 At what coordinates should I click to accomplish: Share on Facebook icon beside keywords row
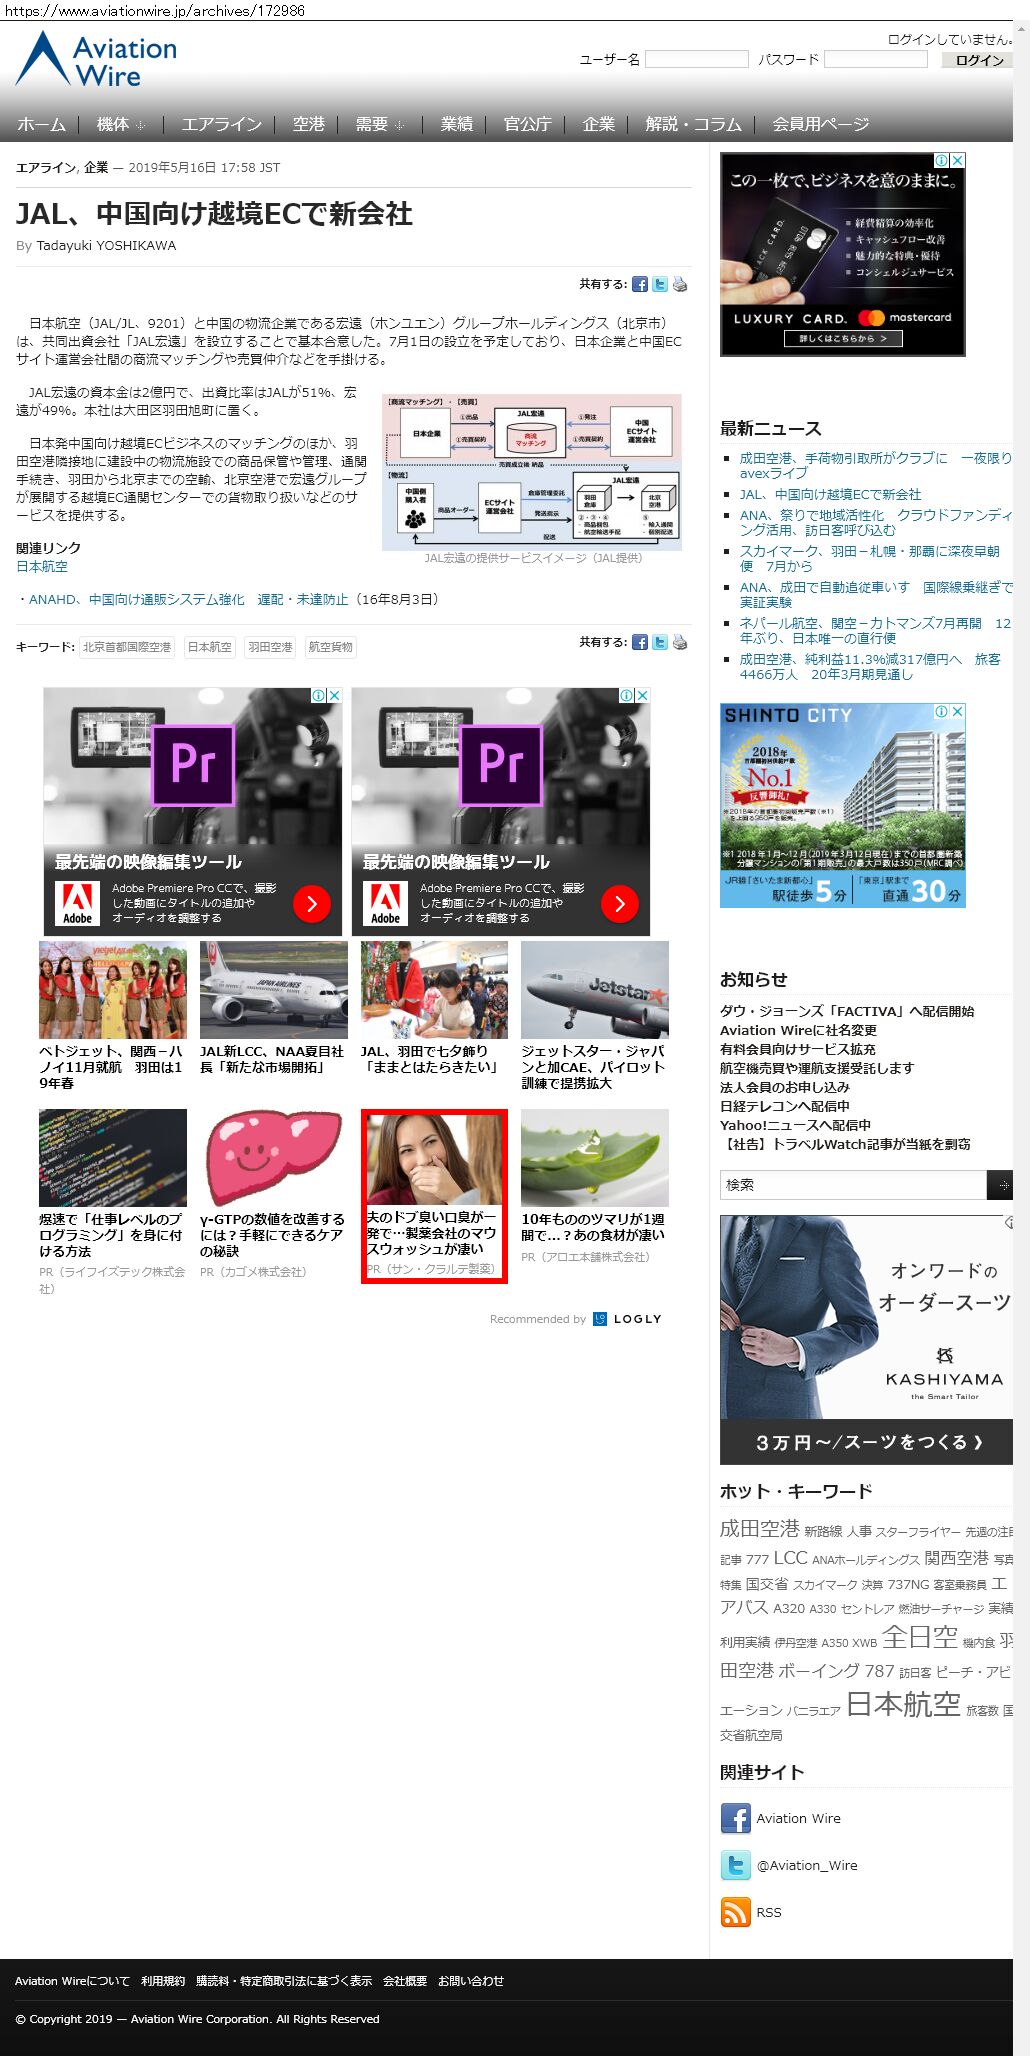click(640, 643)
